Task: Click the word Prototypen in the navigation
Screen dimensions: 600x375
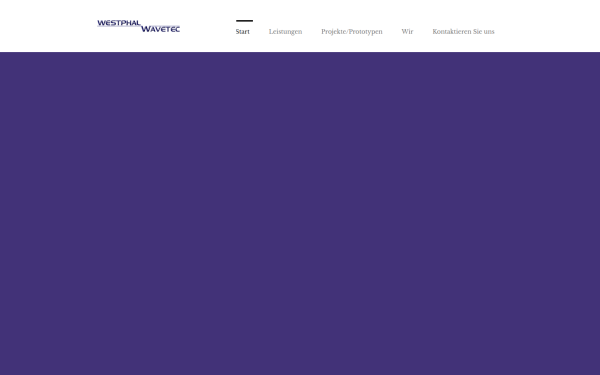Action: (365, 32)
